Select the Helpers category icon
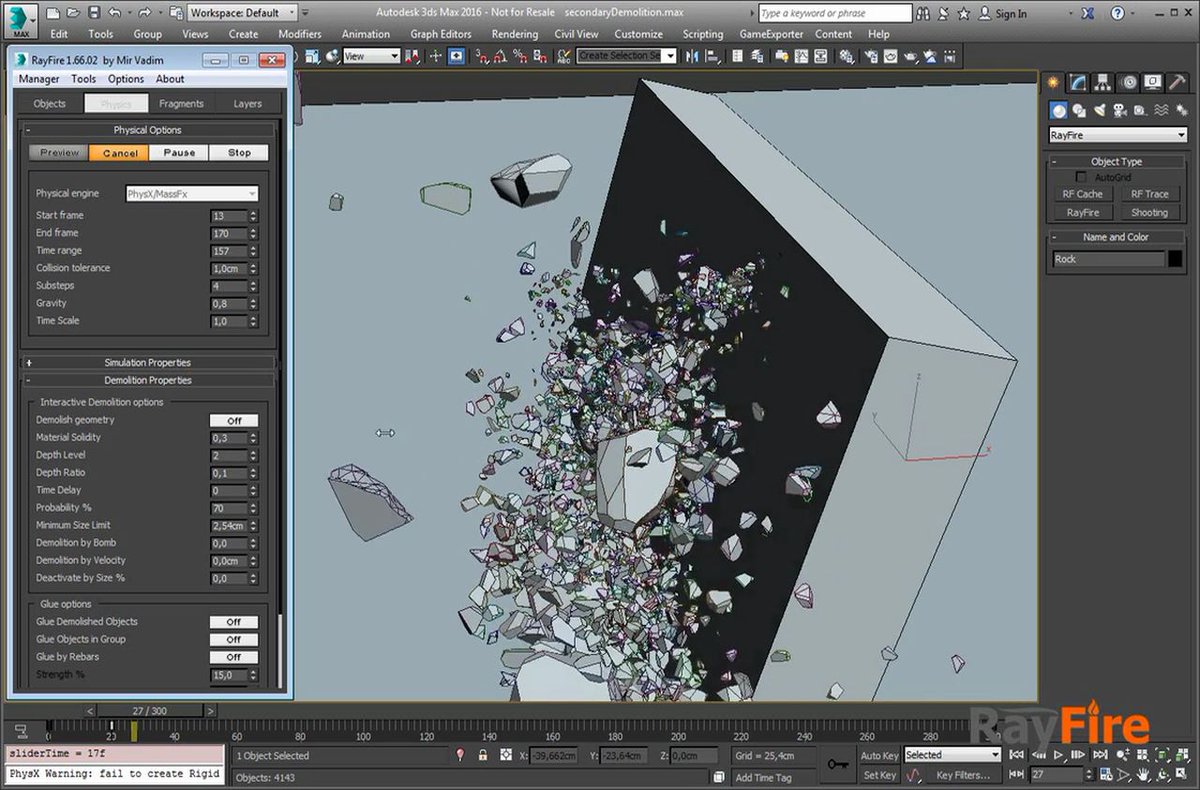Image resolution: width=1200 pixels, height=790 pixels. point(1142,110)
